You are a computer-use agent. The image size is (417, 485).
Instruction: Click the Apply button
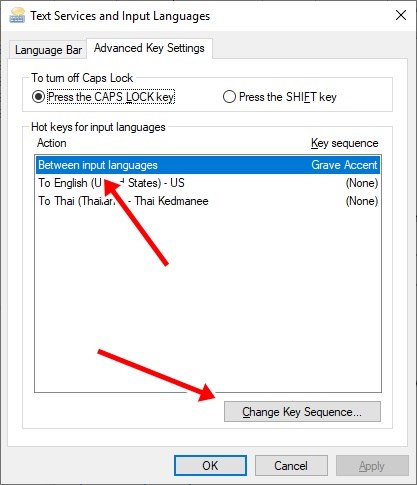pos(372,466)
